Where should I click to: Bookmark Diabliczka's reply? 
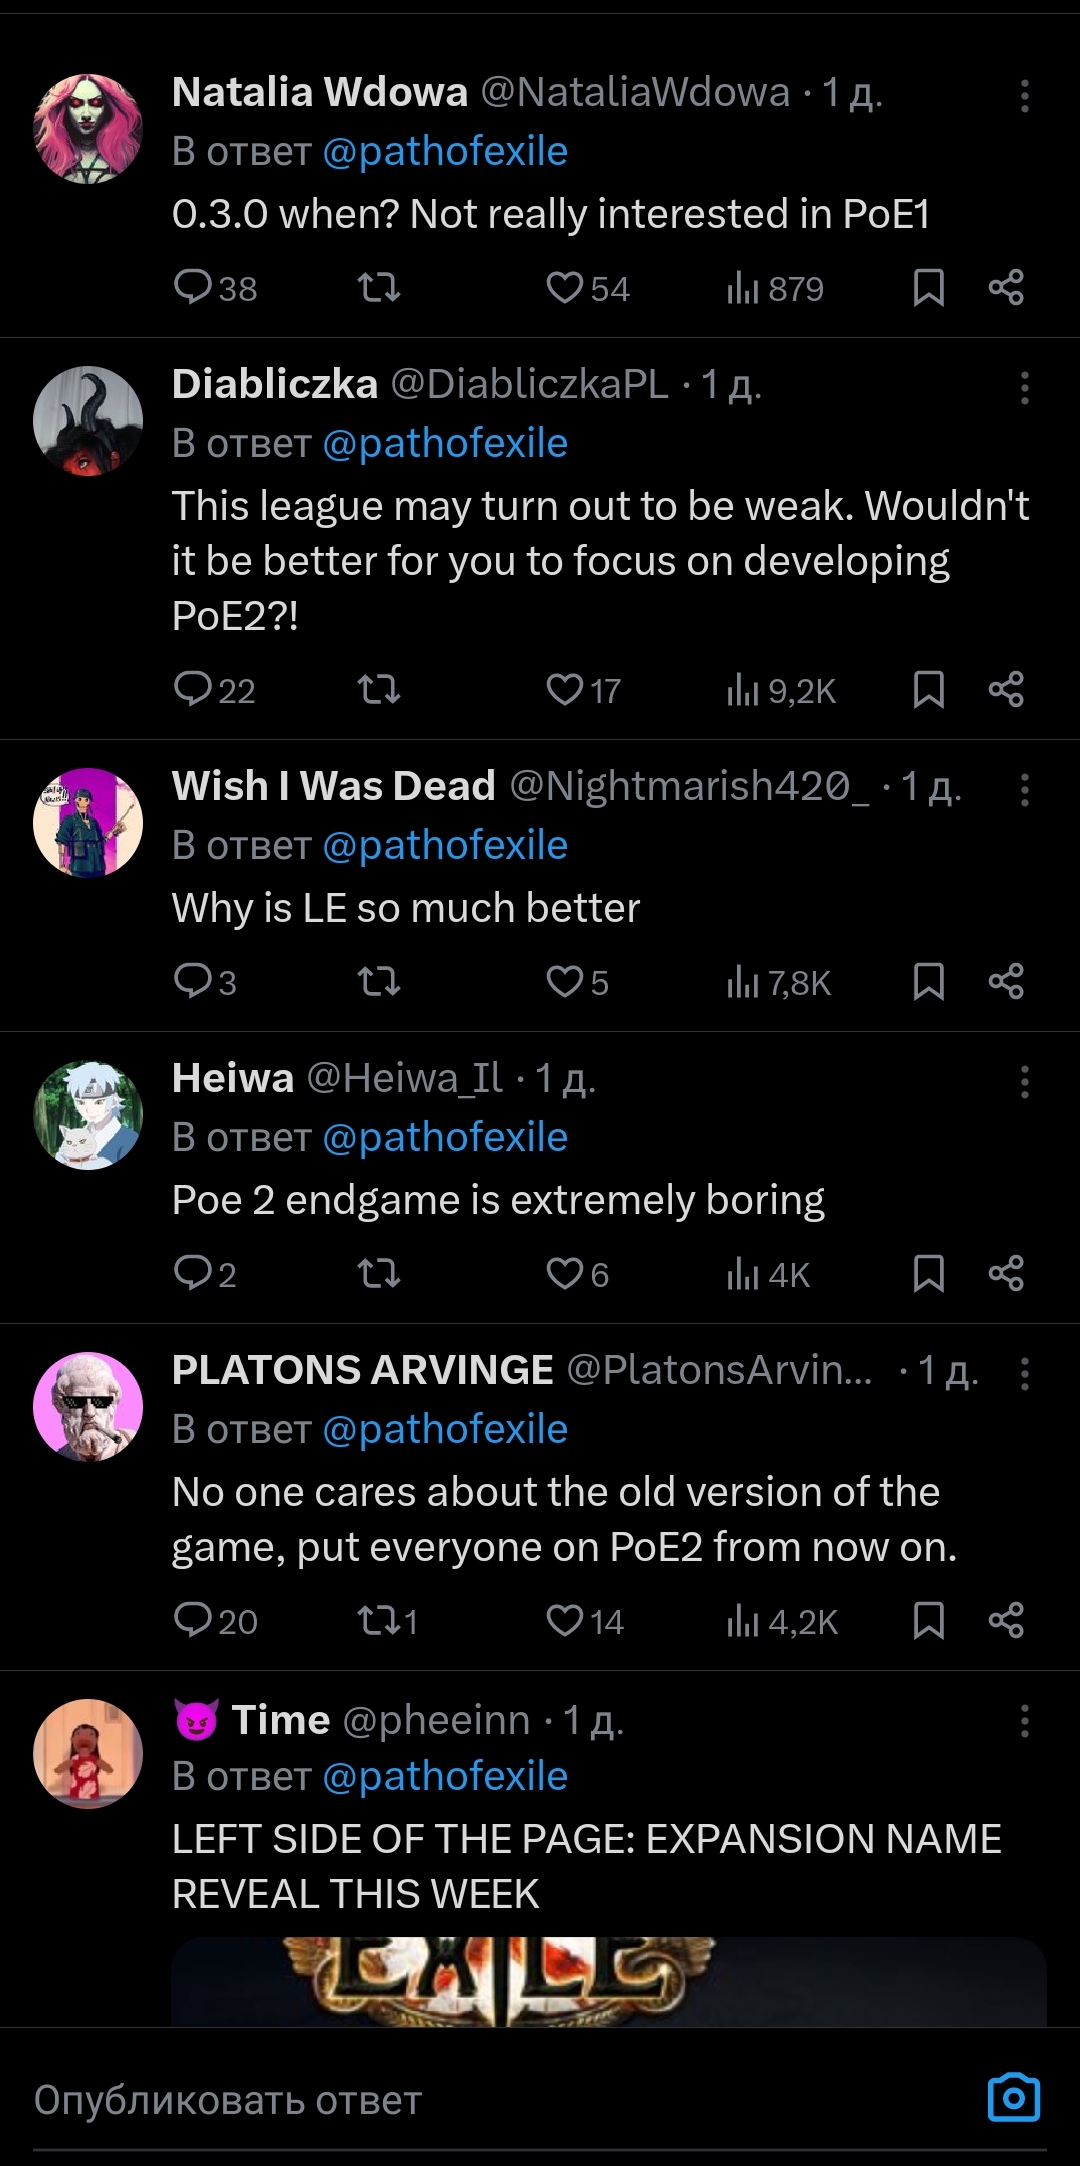coord(928,690)
